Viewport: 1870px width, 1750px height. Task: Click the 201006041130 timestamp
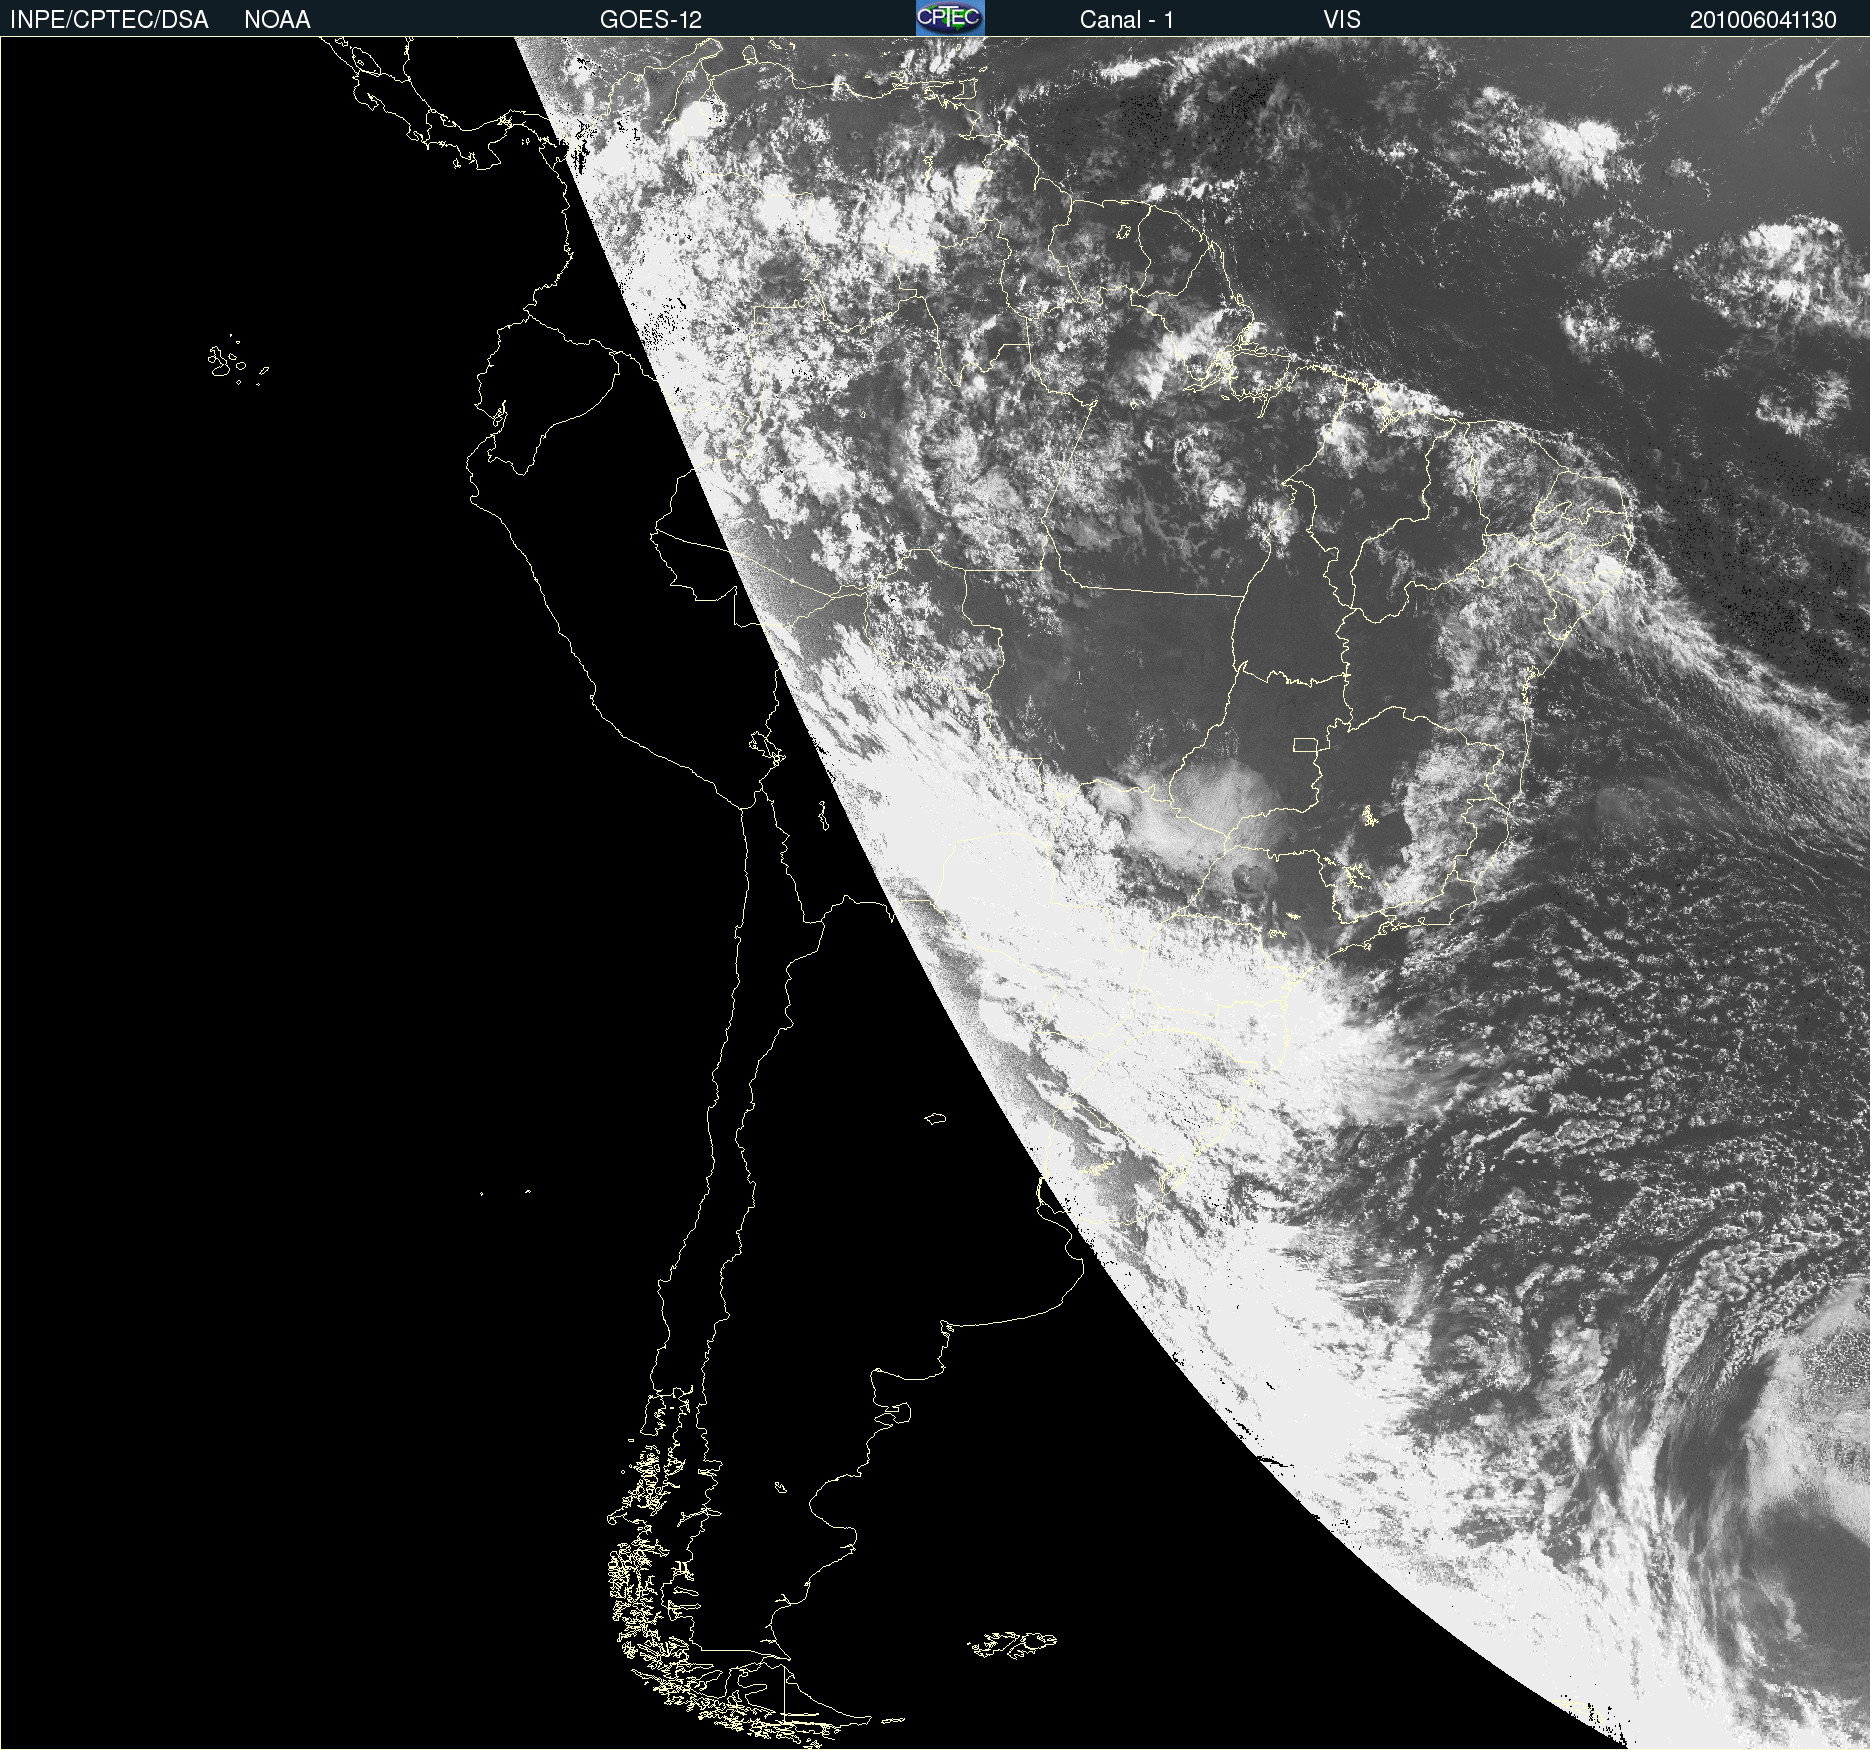1763,20
